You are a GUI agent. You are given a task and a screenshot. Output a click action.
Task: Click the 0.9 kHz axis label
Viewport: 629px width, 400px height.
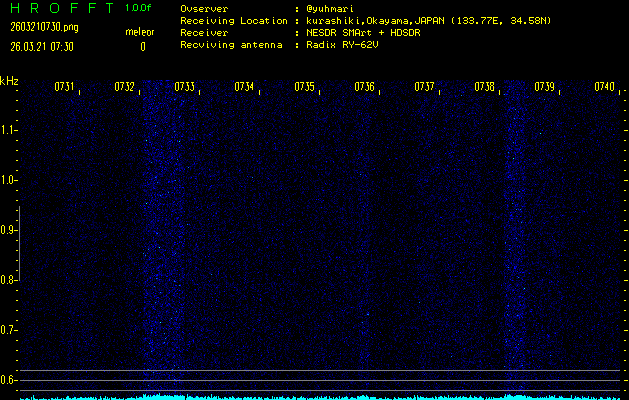click(x=7, y=230)
